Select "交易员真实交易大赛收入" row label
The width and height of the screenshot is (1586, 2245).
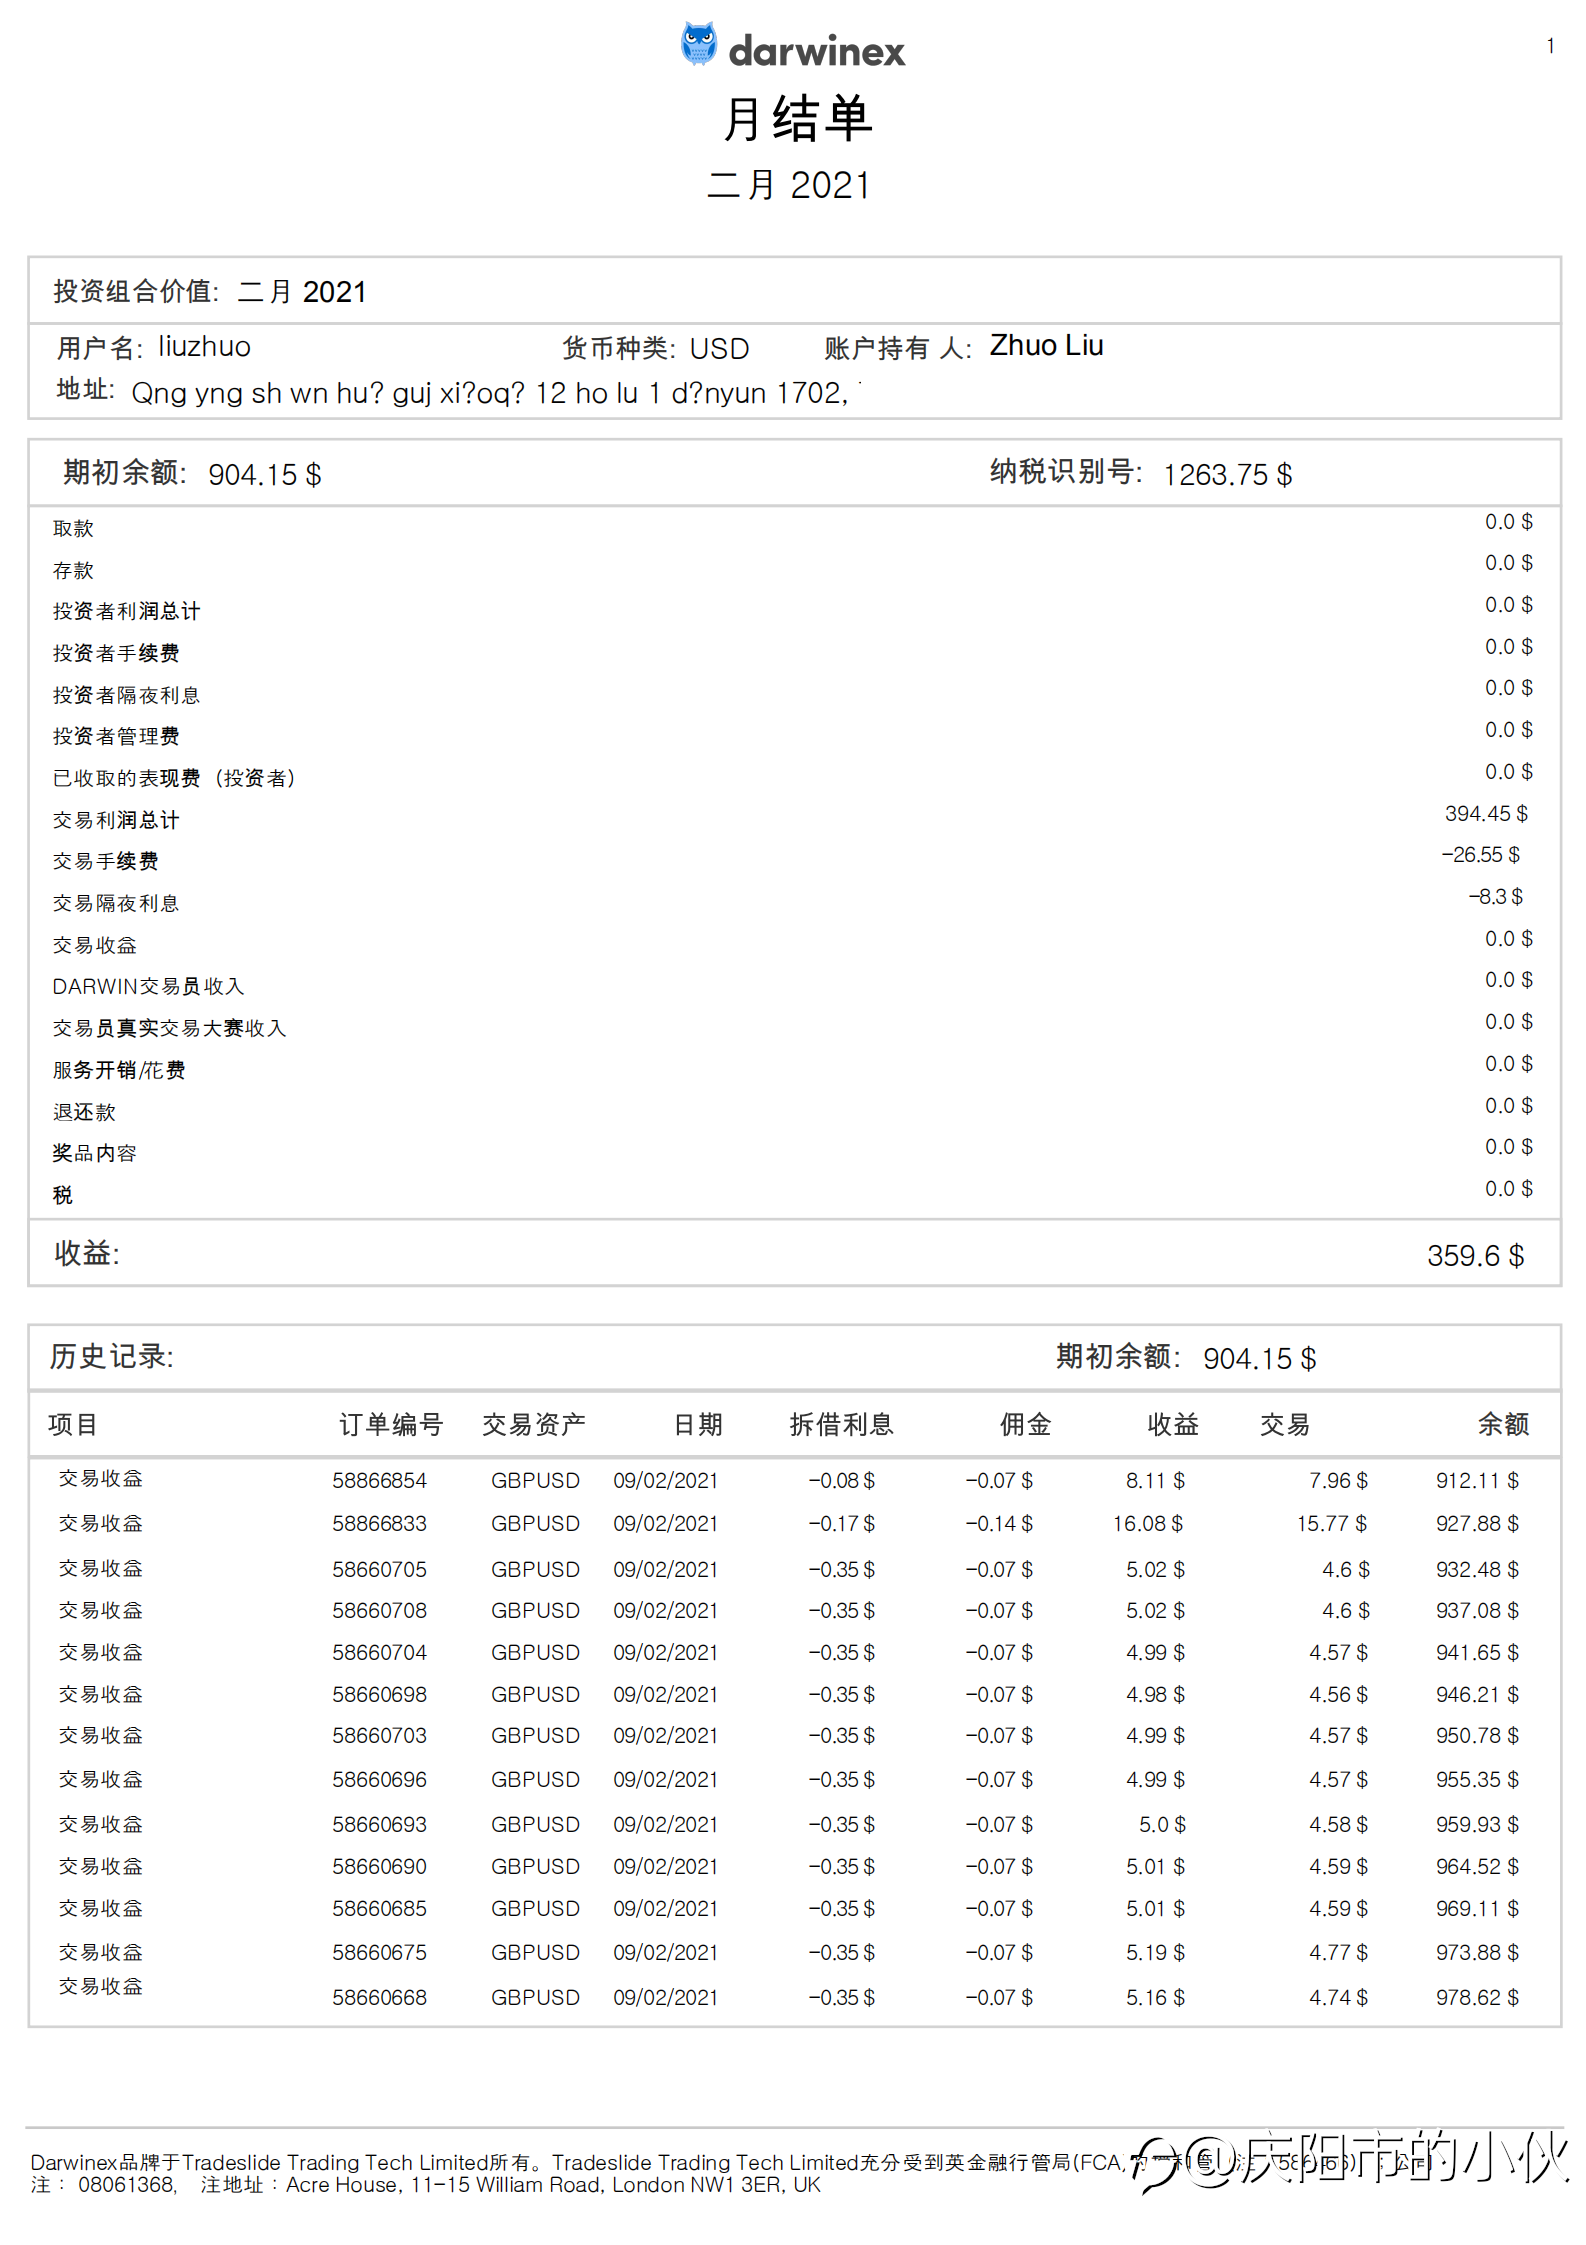tap(170, 1028)
